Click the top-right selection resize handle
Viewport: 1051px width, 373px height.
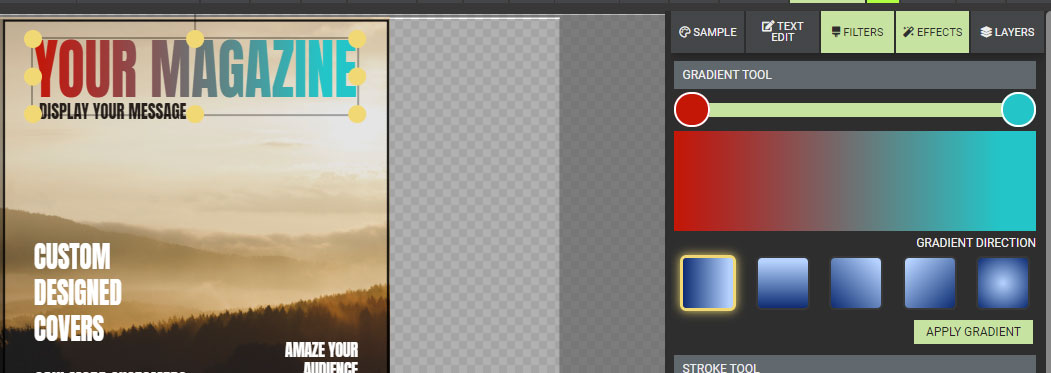pos(357,39)
